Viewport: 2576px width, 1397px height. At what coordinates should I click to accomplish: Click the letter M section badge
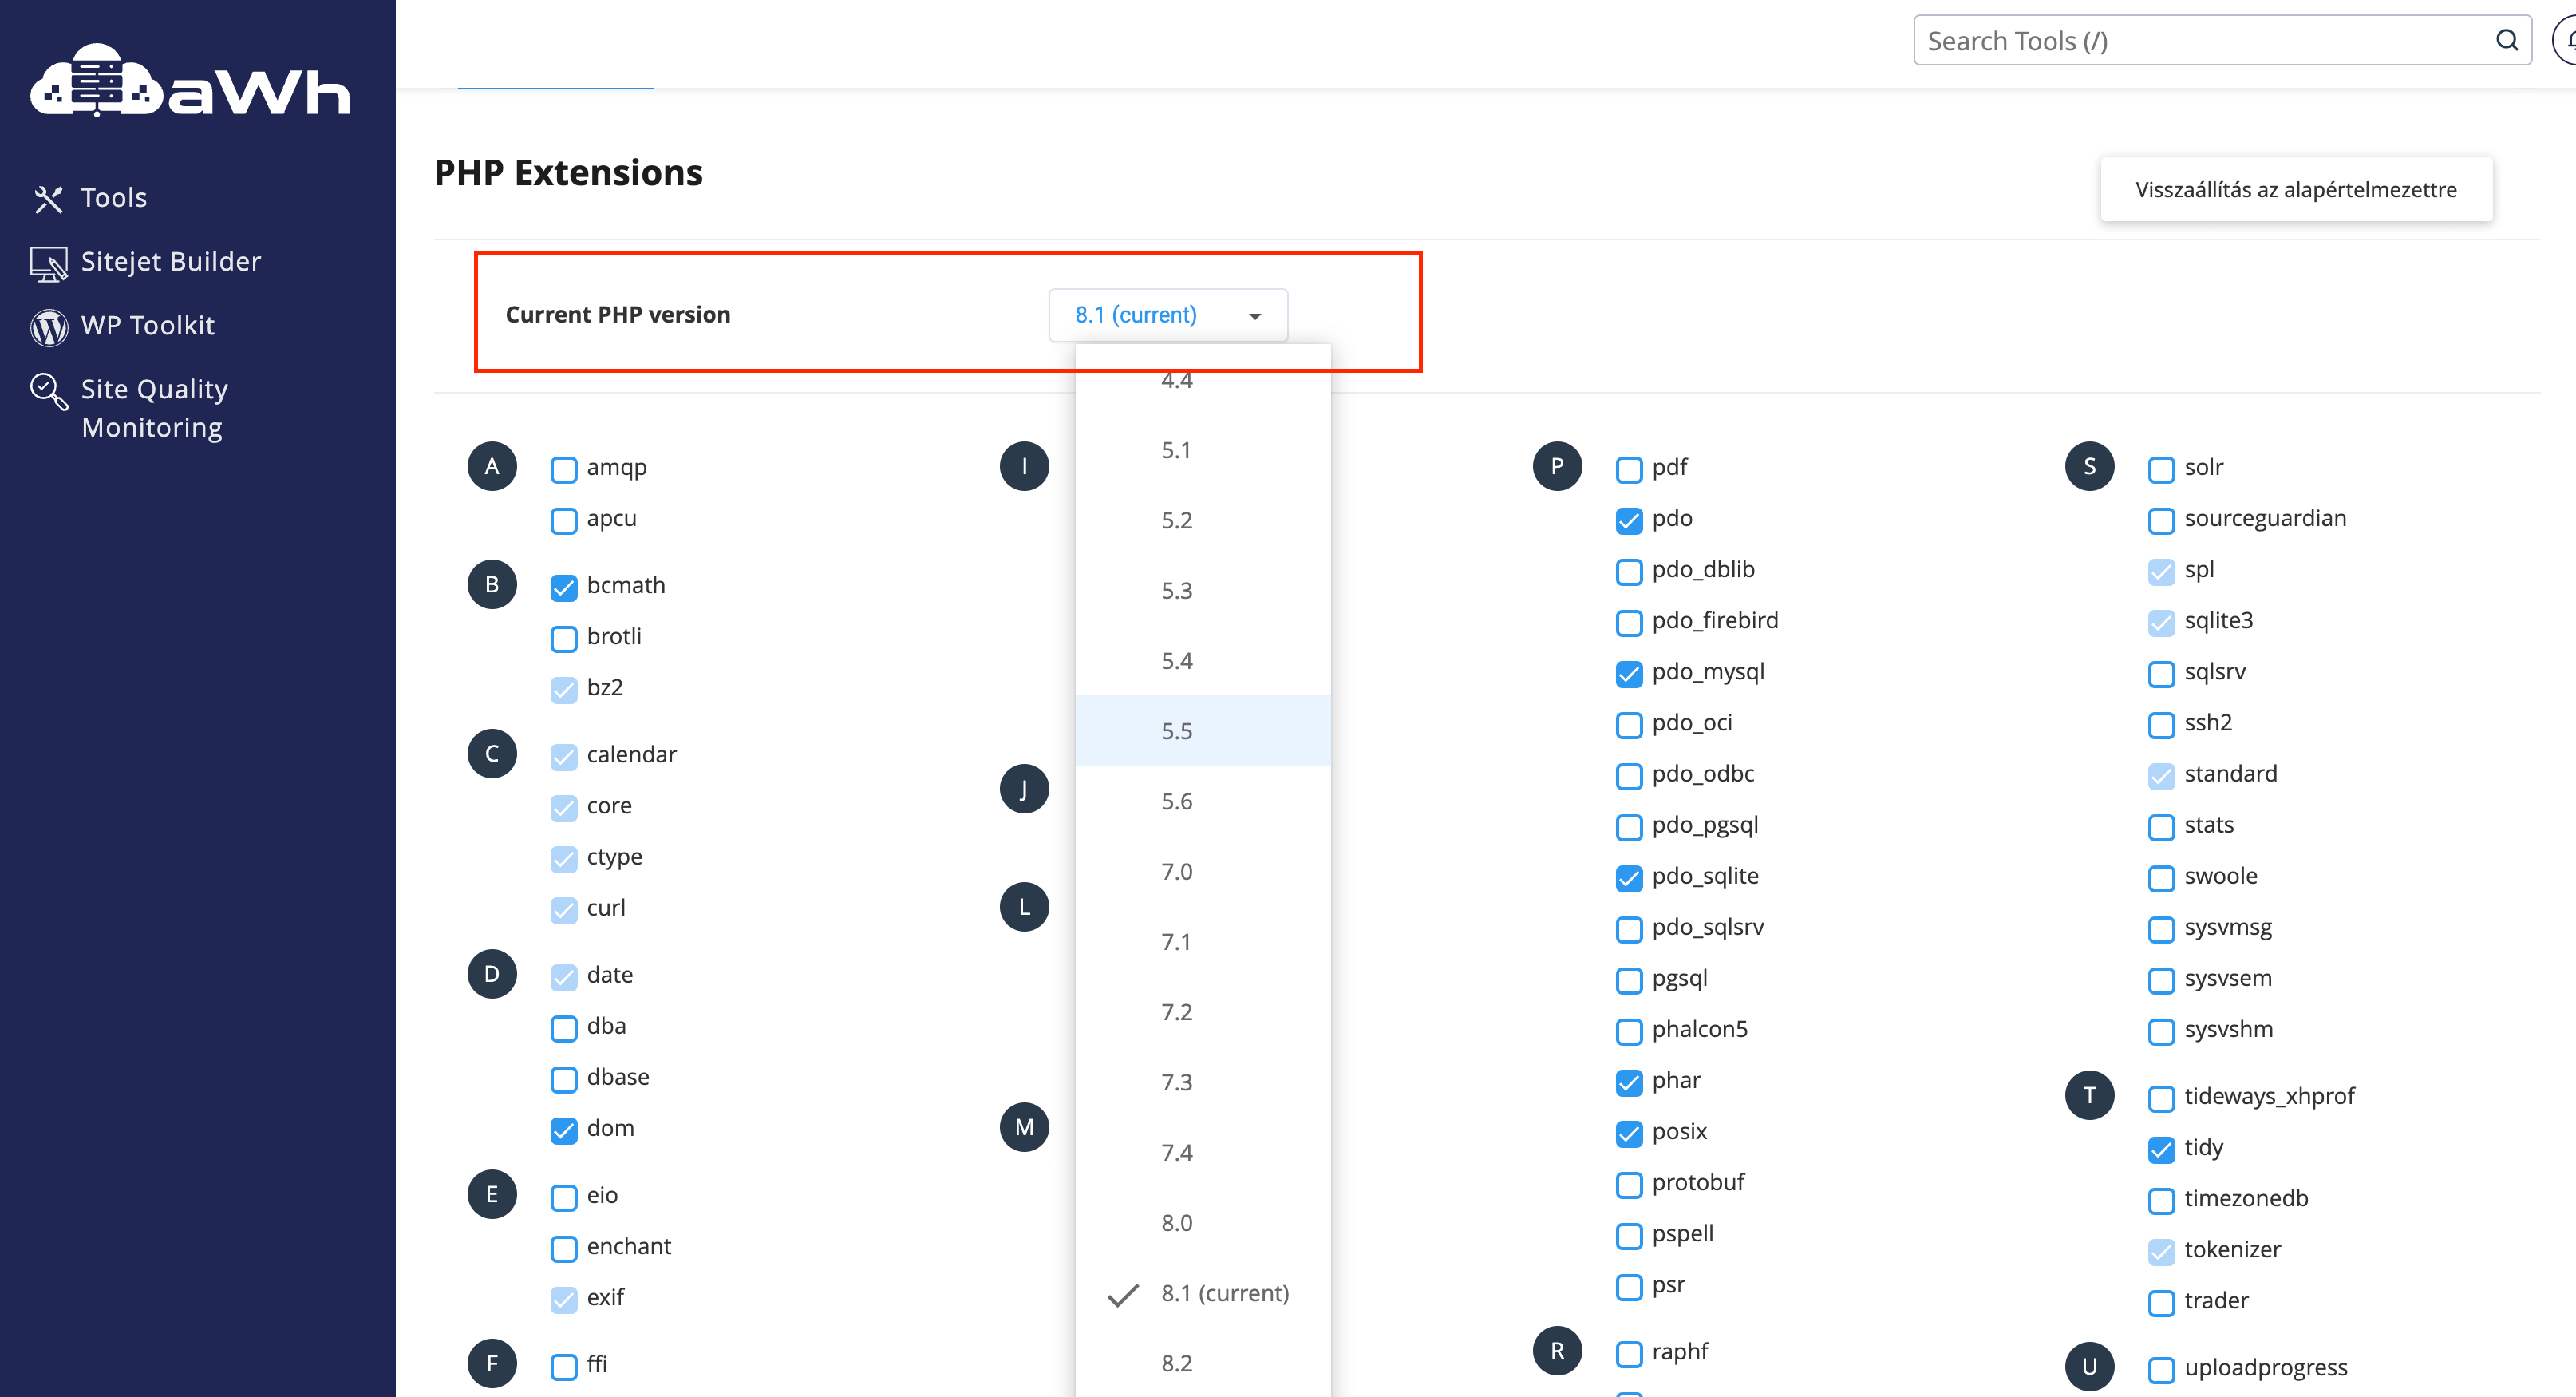(1024, 1127)
